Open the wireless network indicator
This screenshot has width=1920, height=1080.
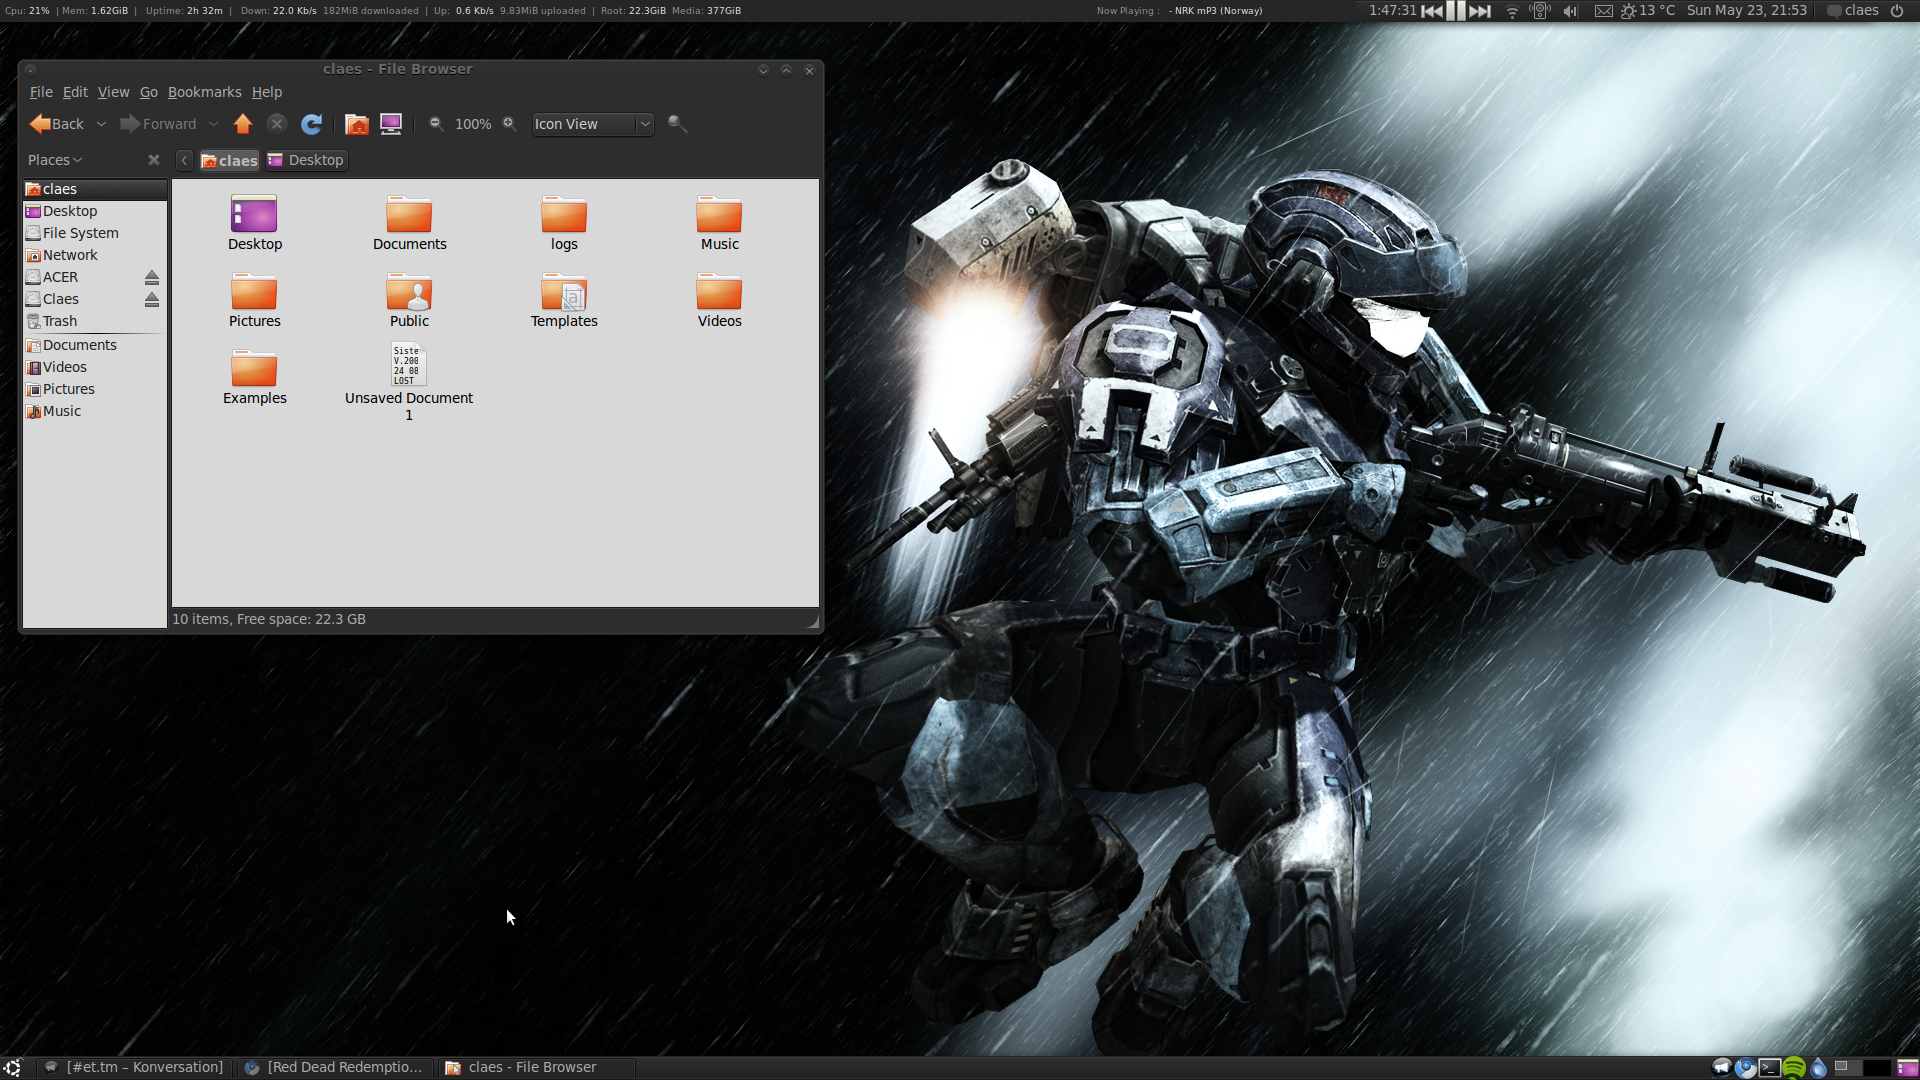(x=1512, y=11)
